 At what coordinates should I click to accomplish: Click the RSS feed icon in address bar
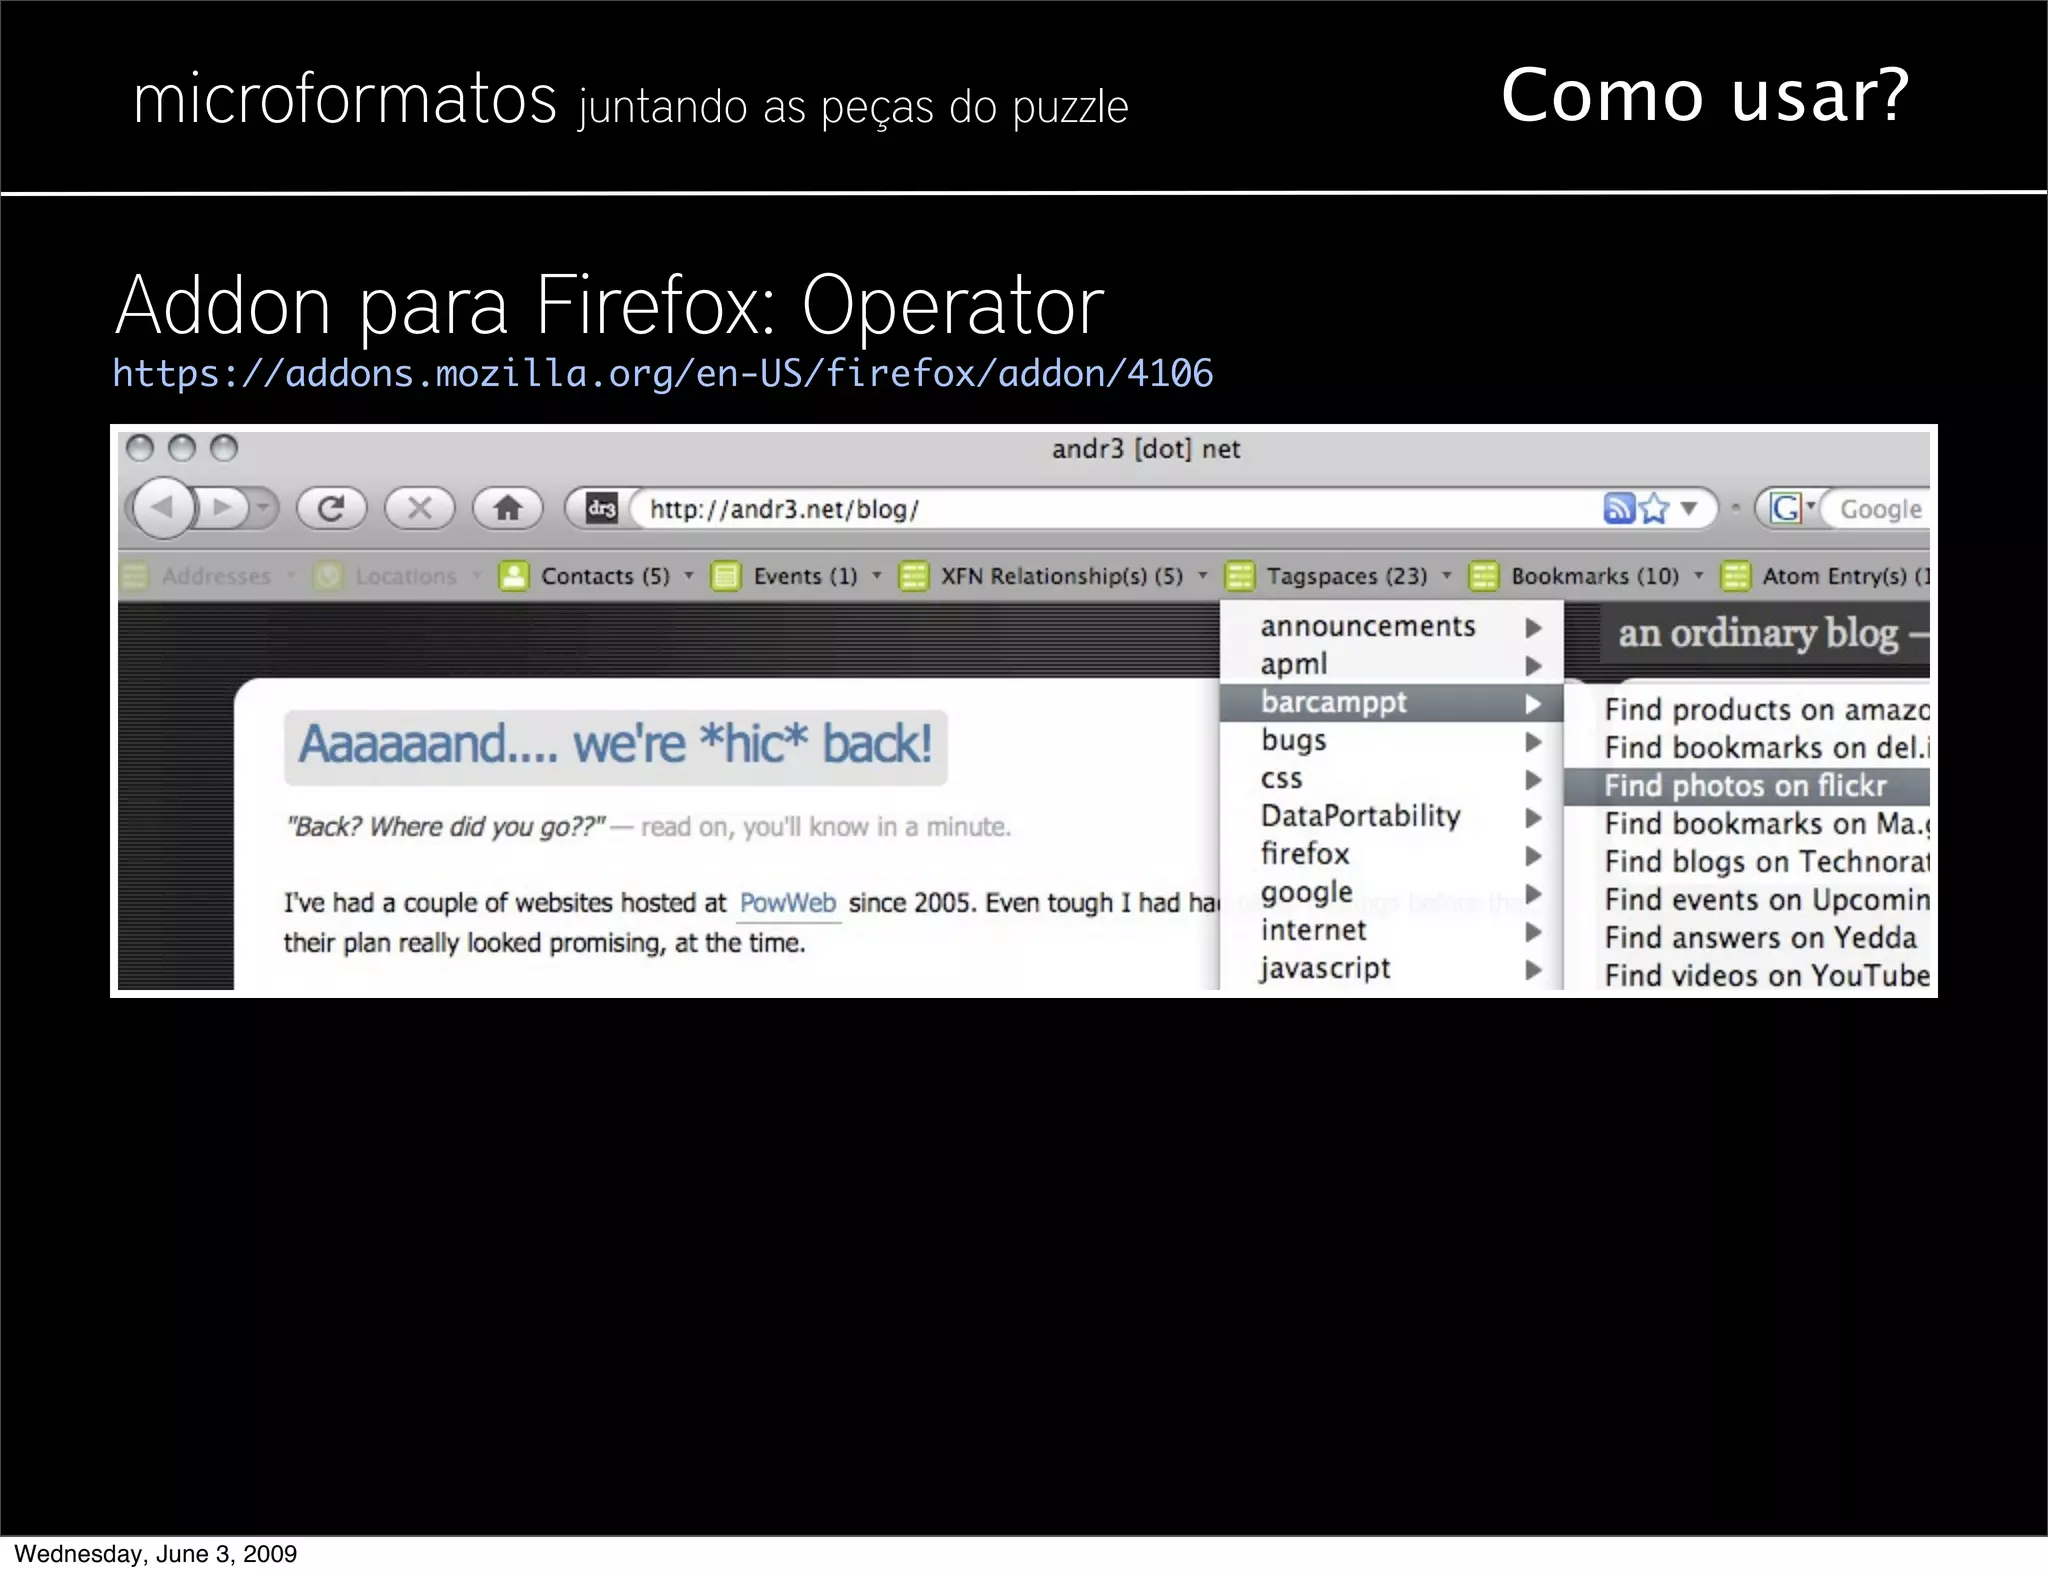[x=1617, y=508]
